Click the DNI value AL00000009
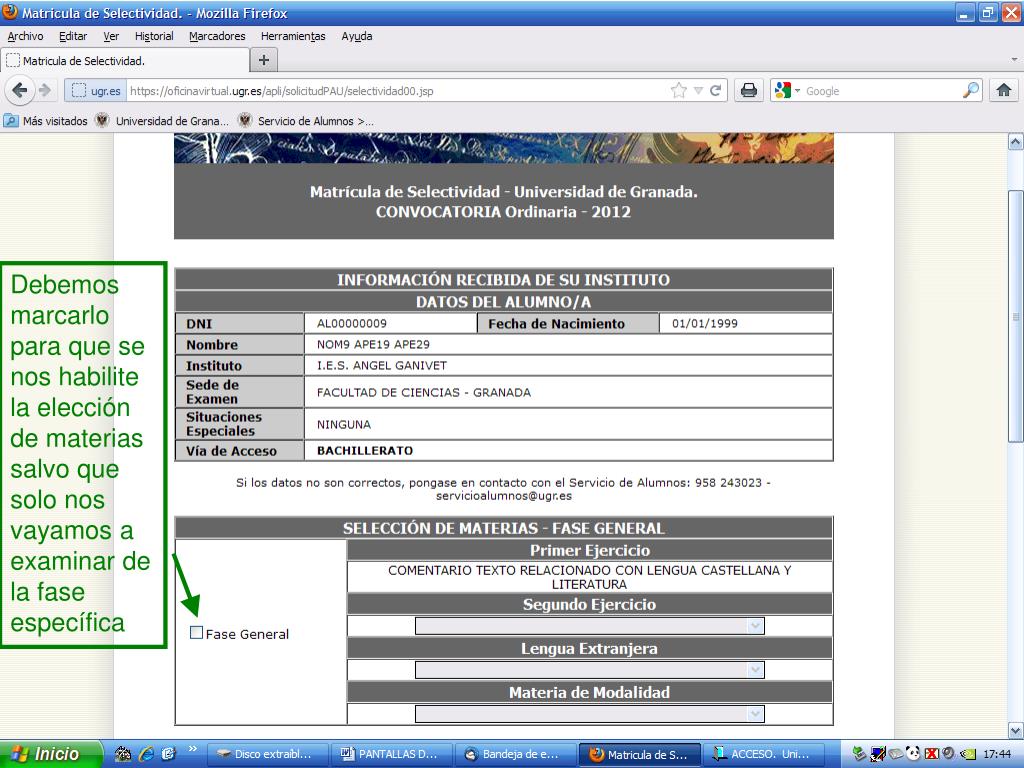 pyautogui.click(x=351, y=323)
